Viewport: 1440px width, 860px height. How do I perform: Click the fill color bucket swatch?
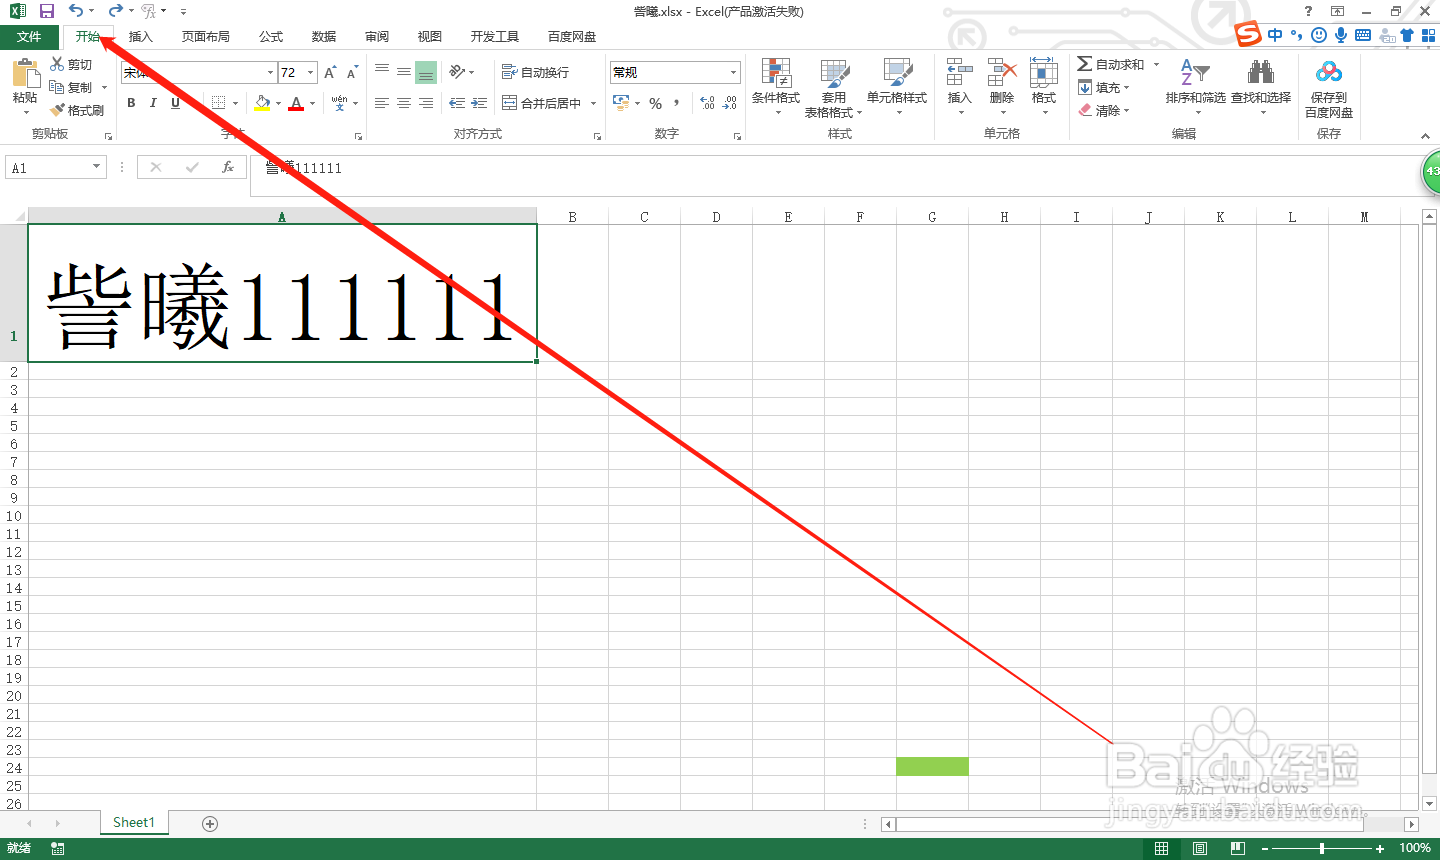(x=262, y=103)
